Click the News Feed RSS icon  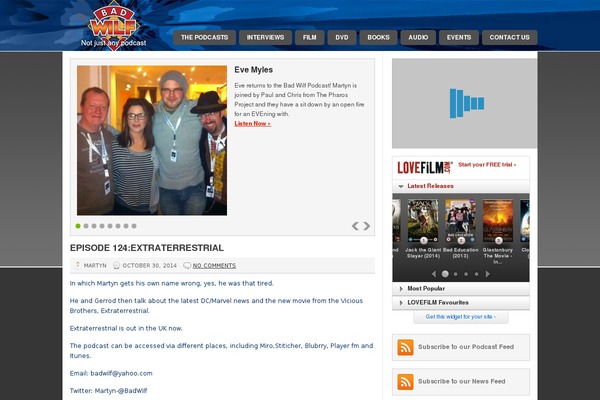pyautogui.click(x=405, y=382)
